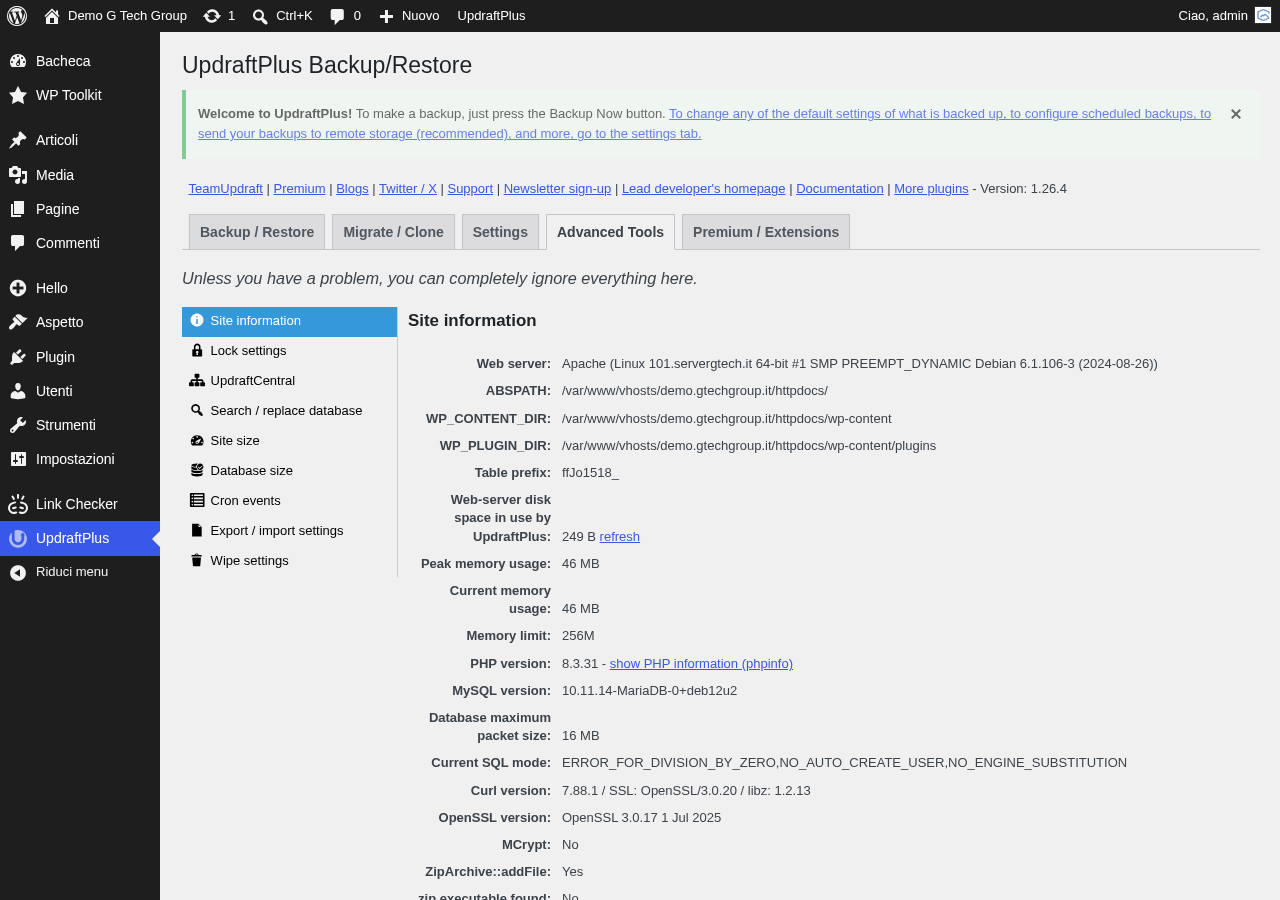Click the Memory limit value 256M

pyautogui.click(x=578, y=636)
